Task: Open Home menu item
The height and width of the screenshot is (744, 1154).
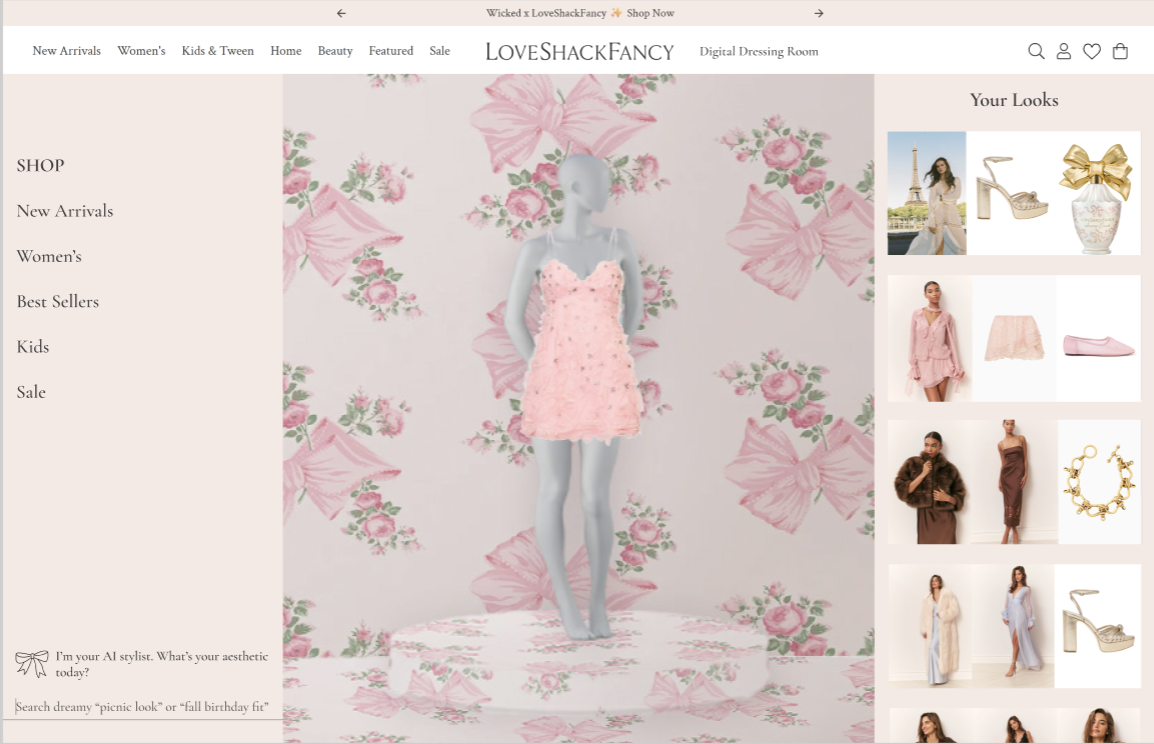Action: click(x=286, y=51)
